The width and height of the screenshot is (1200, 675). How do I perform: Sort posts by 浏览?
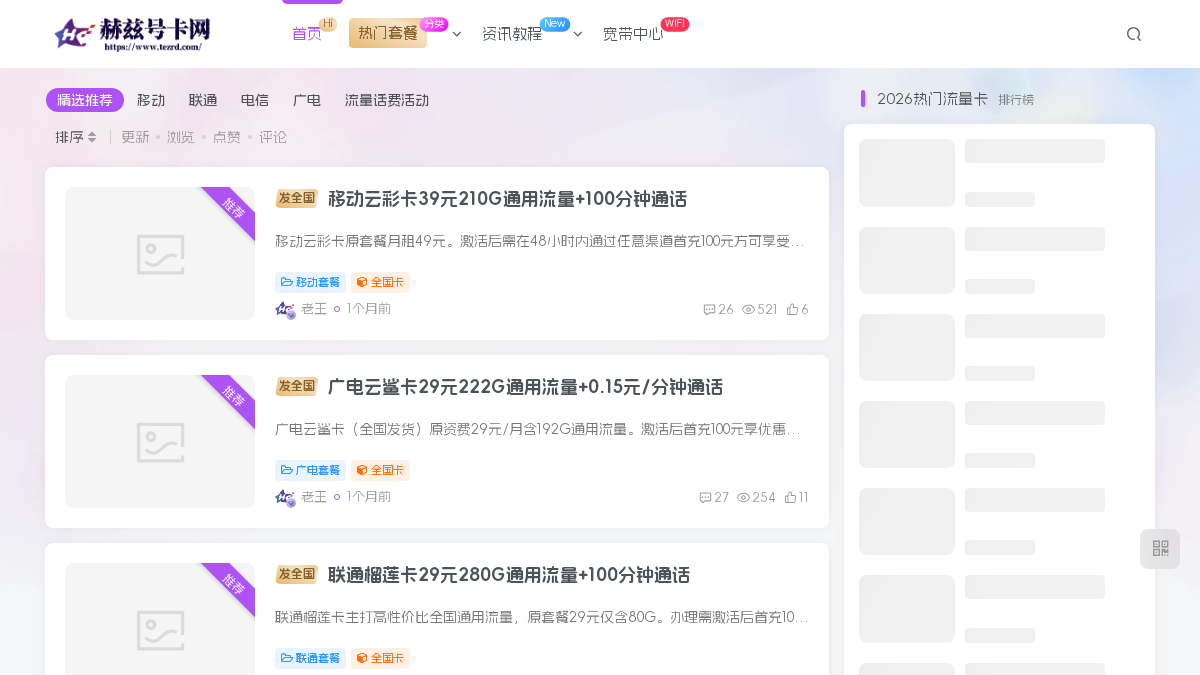point(181,137)
